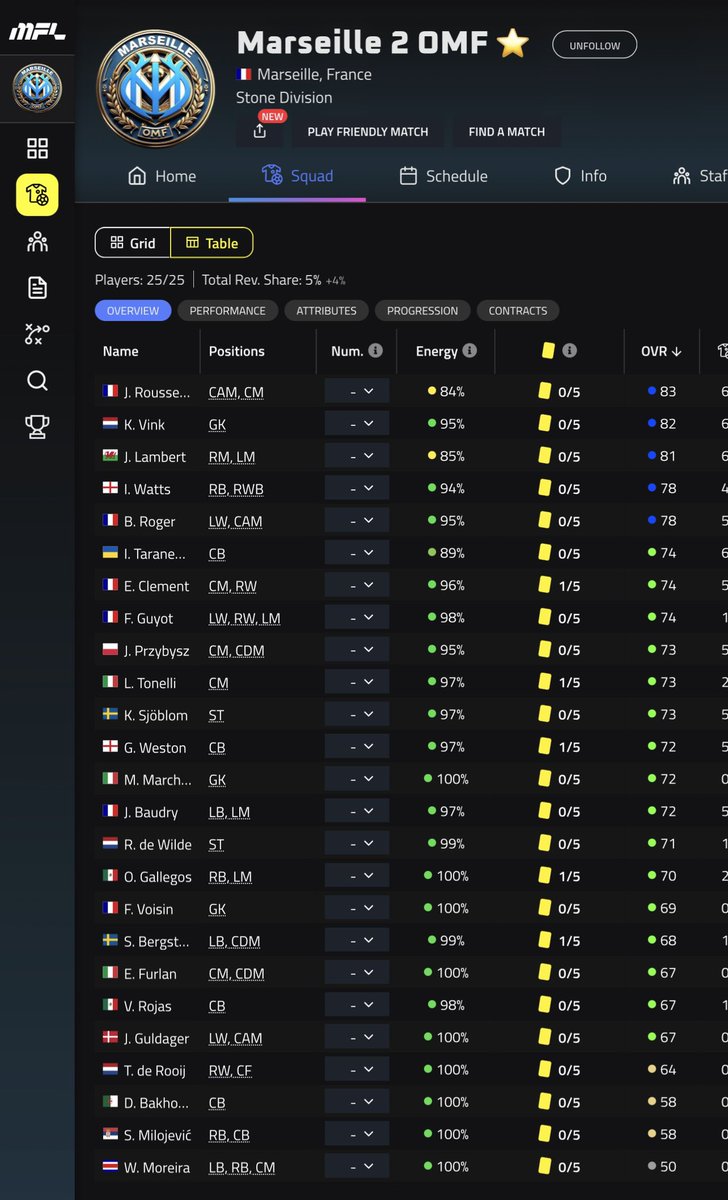
Task: Click the yellow card icon in L. Tonelli row
Action: click(545, 682)
